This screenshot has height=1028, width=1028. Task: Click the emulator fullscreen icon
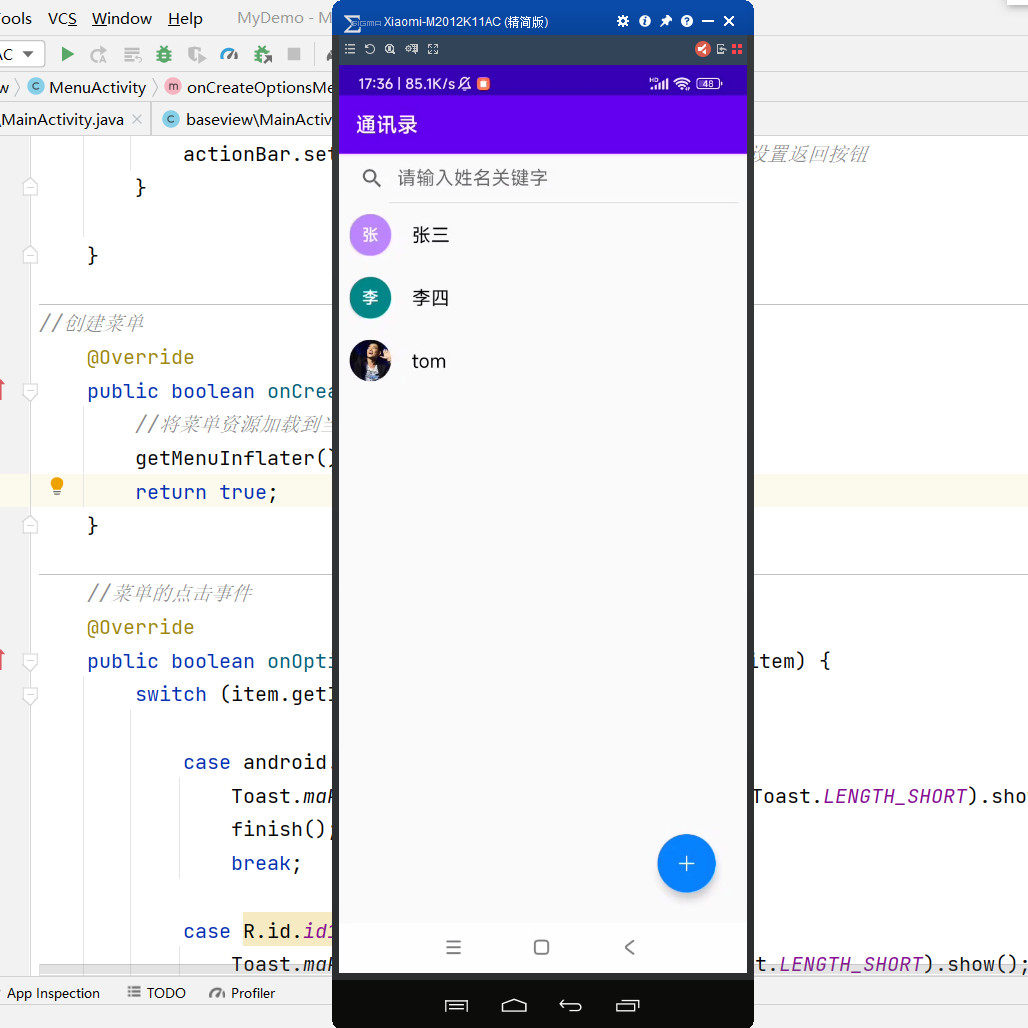click(433, 48)
